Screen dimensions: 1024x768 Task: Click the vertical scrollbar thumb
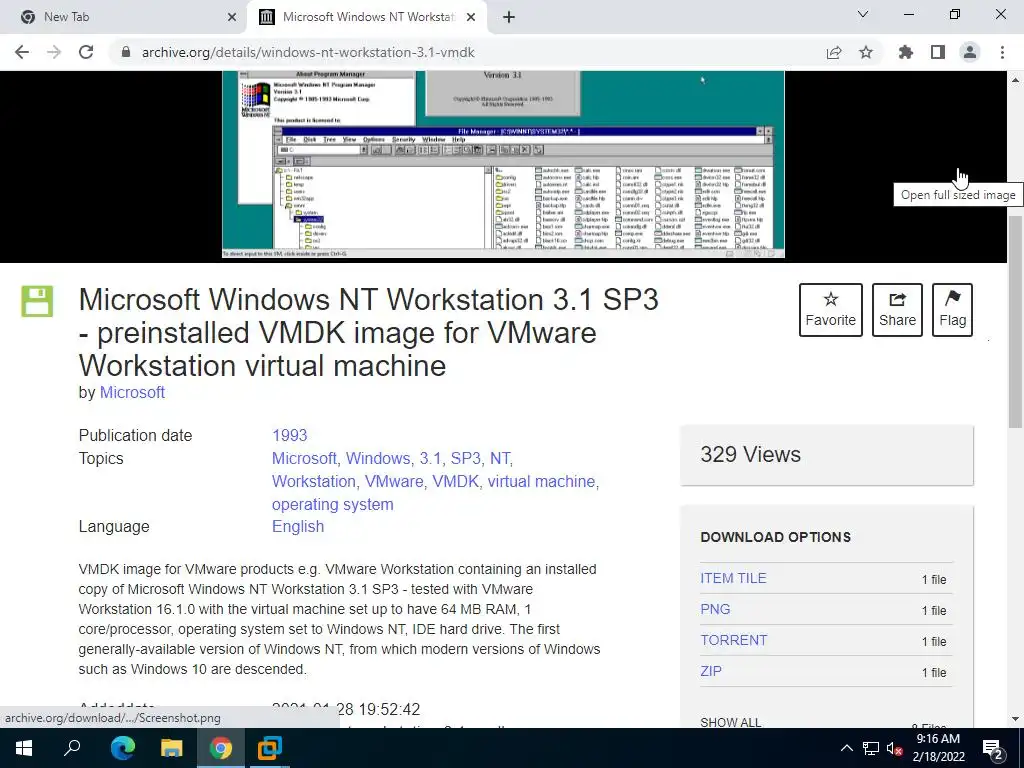pos(1015,321)
